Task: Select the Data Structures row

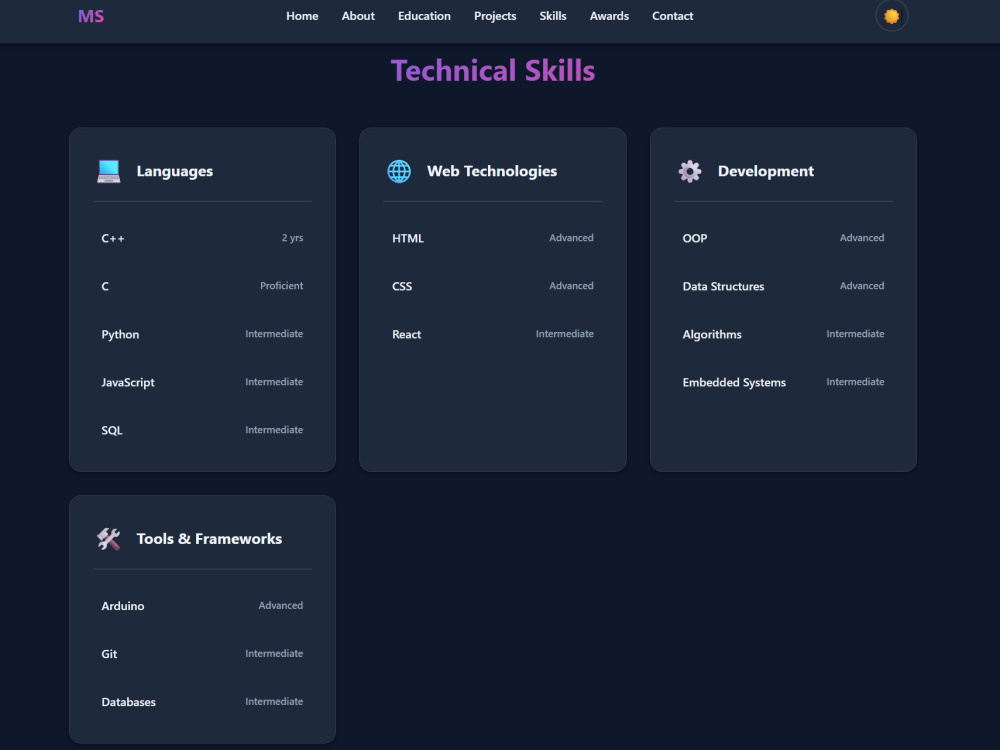Action: 783,286
